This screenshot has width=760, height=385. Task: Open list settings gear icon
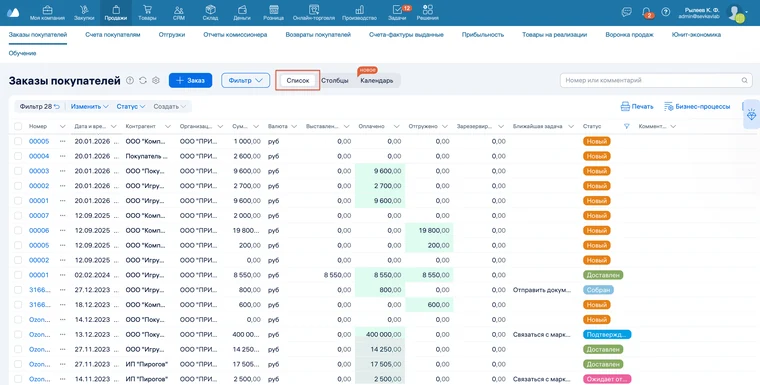pos(156,80)
